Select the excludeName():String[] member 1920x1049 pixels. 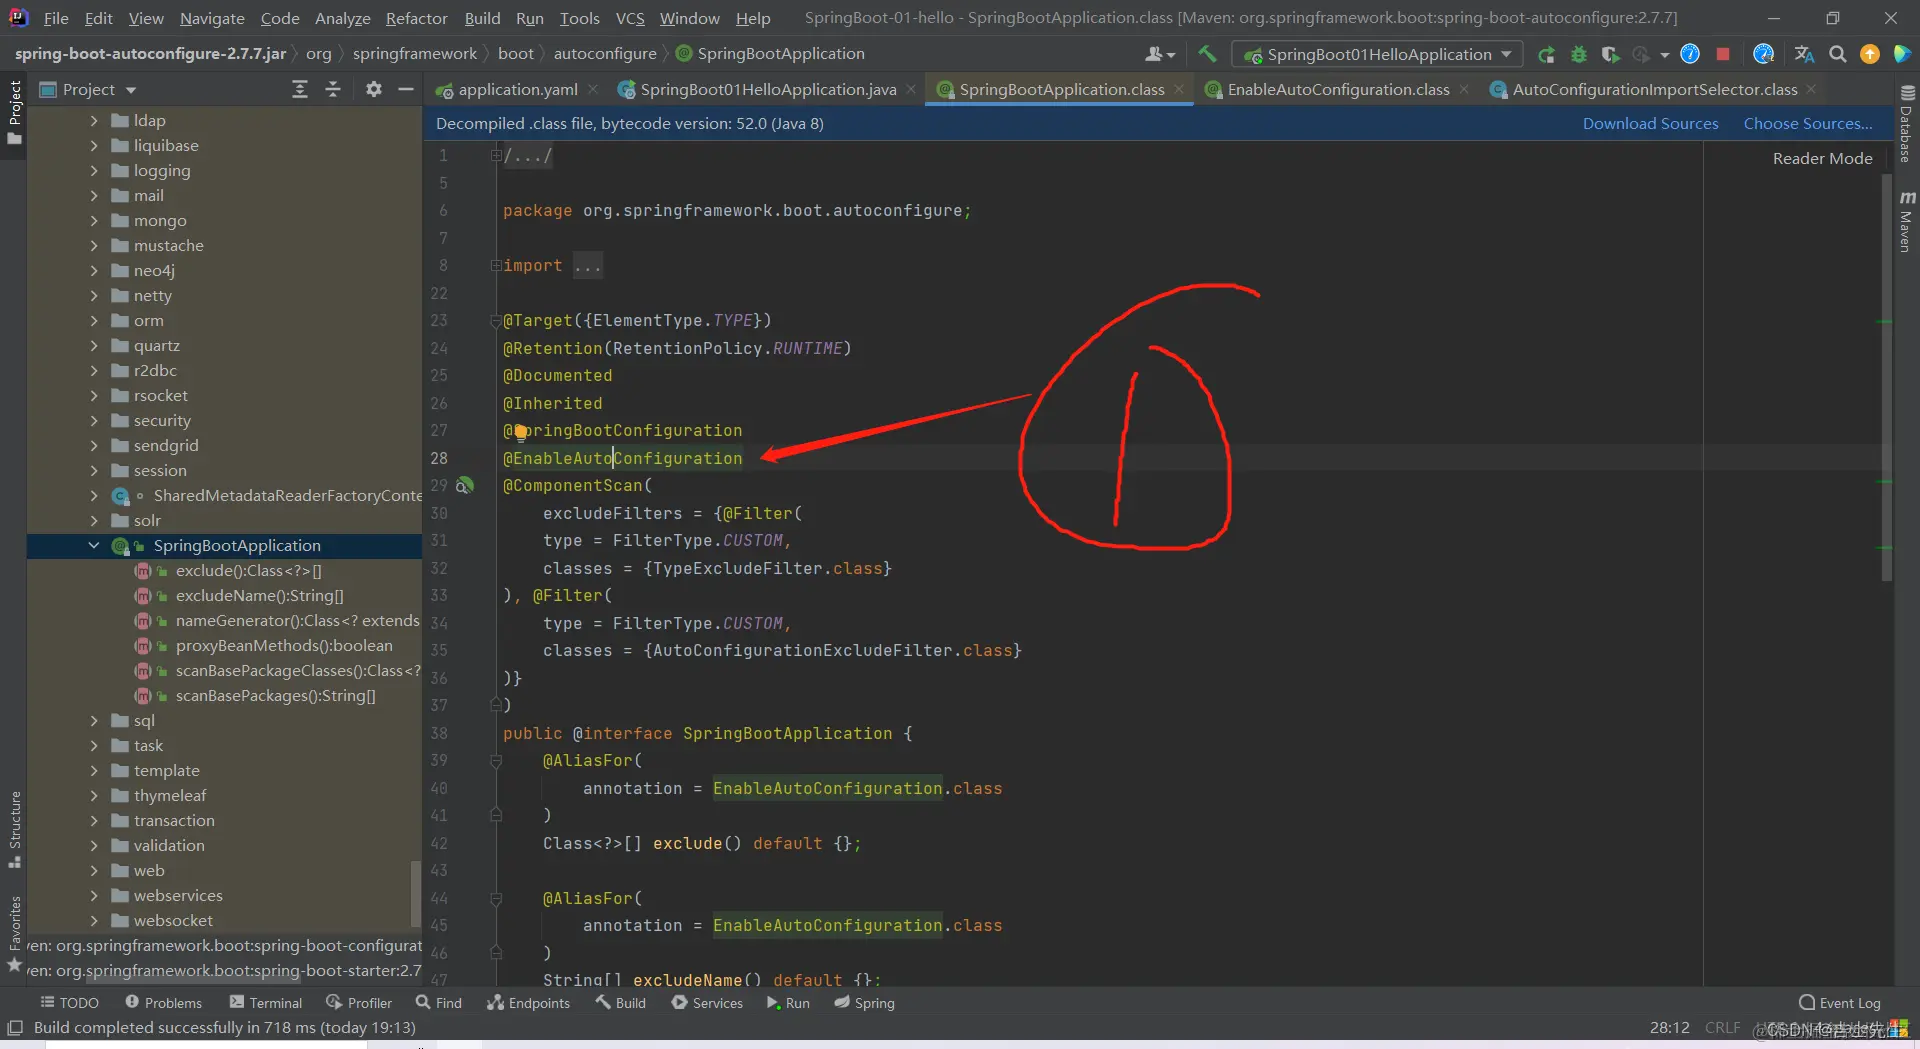coord(259,595)
